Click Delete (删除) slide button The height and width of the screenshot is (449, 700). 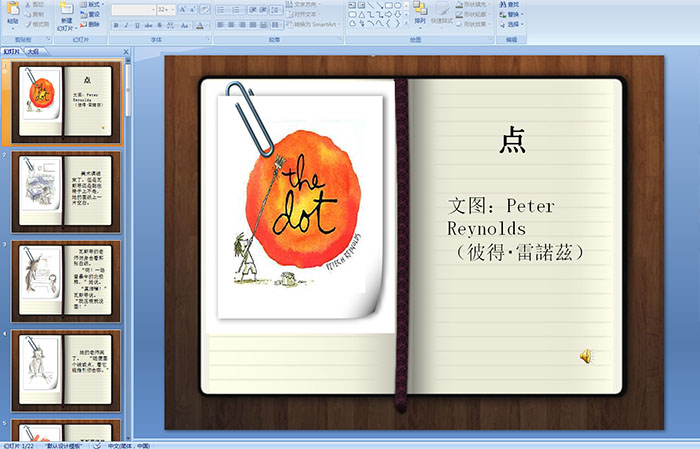(90, 24)
